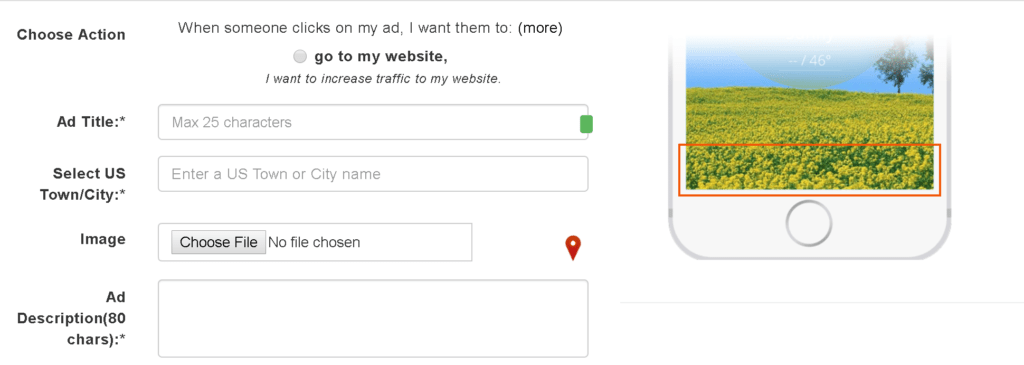Screen dimensions: 1024x365
Task: Select the "go to my website" radio button
Action: [300, 57]
